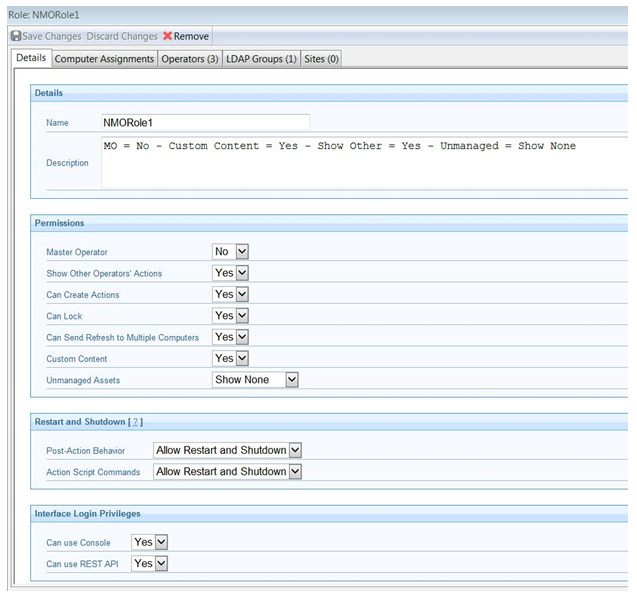Open the Unmanaged Assets Show None dropdown
The image size is (637, 604).
click(x=256, y=380)
